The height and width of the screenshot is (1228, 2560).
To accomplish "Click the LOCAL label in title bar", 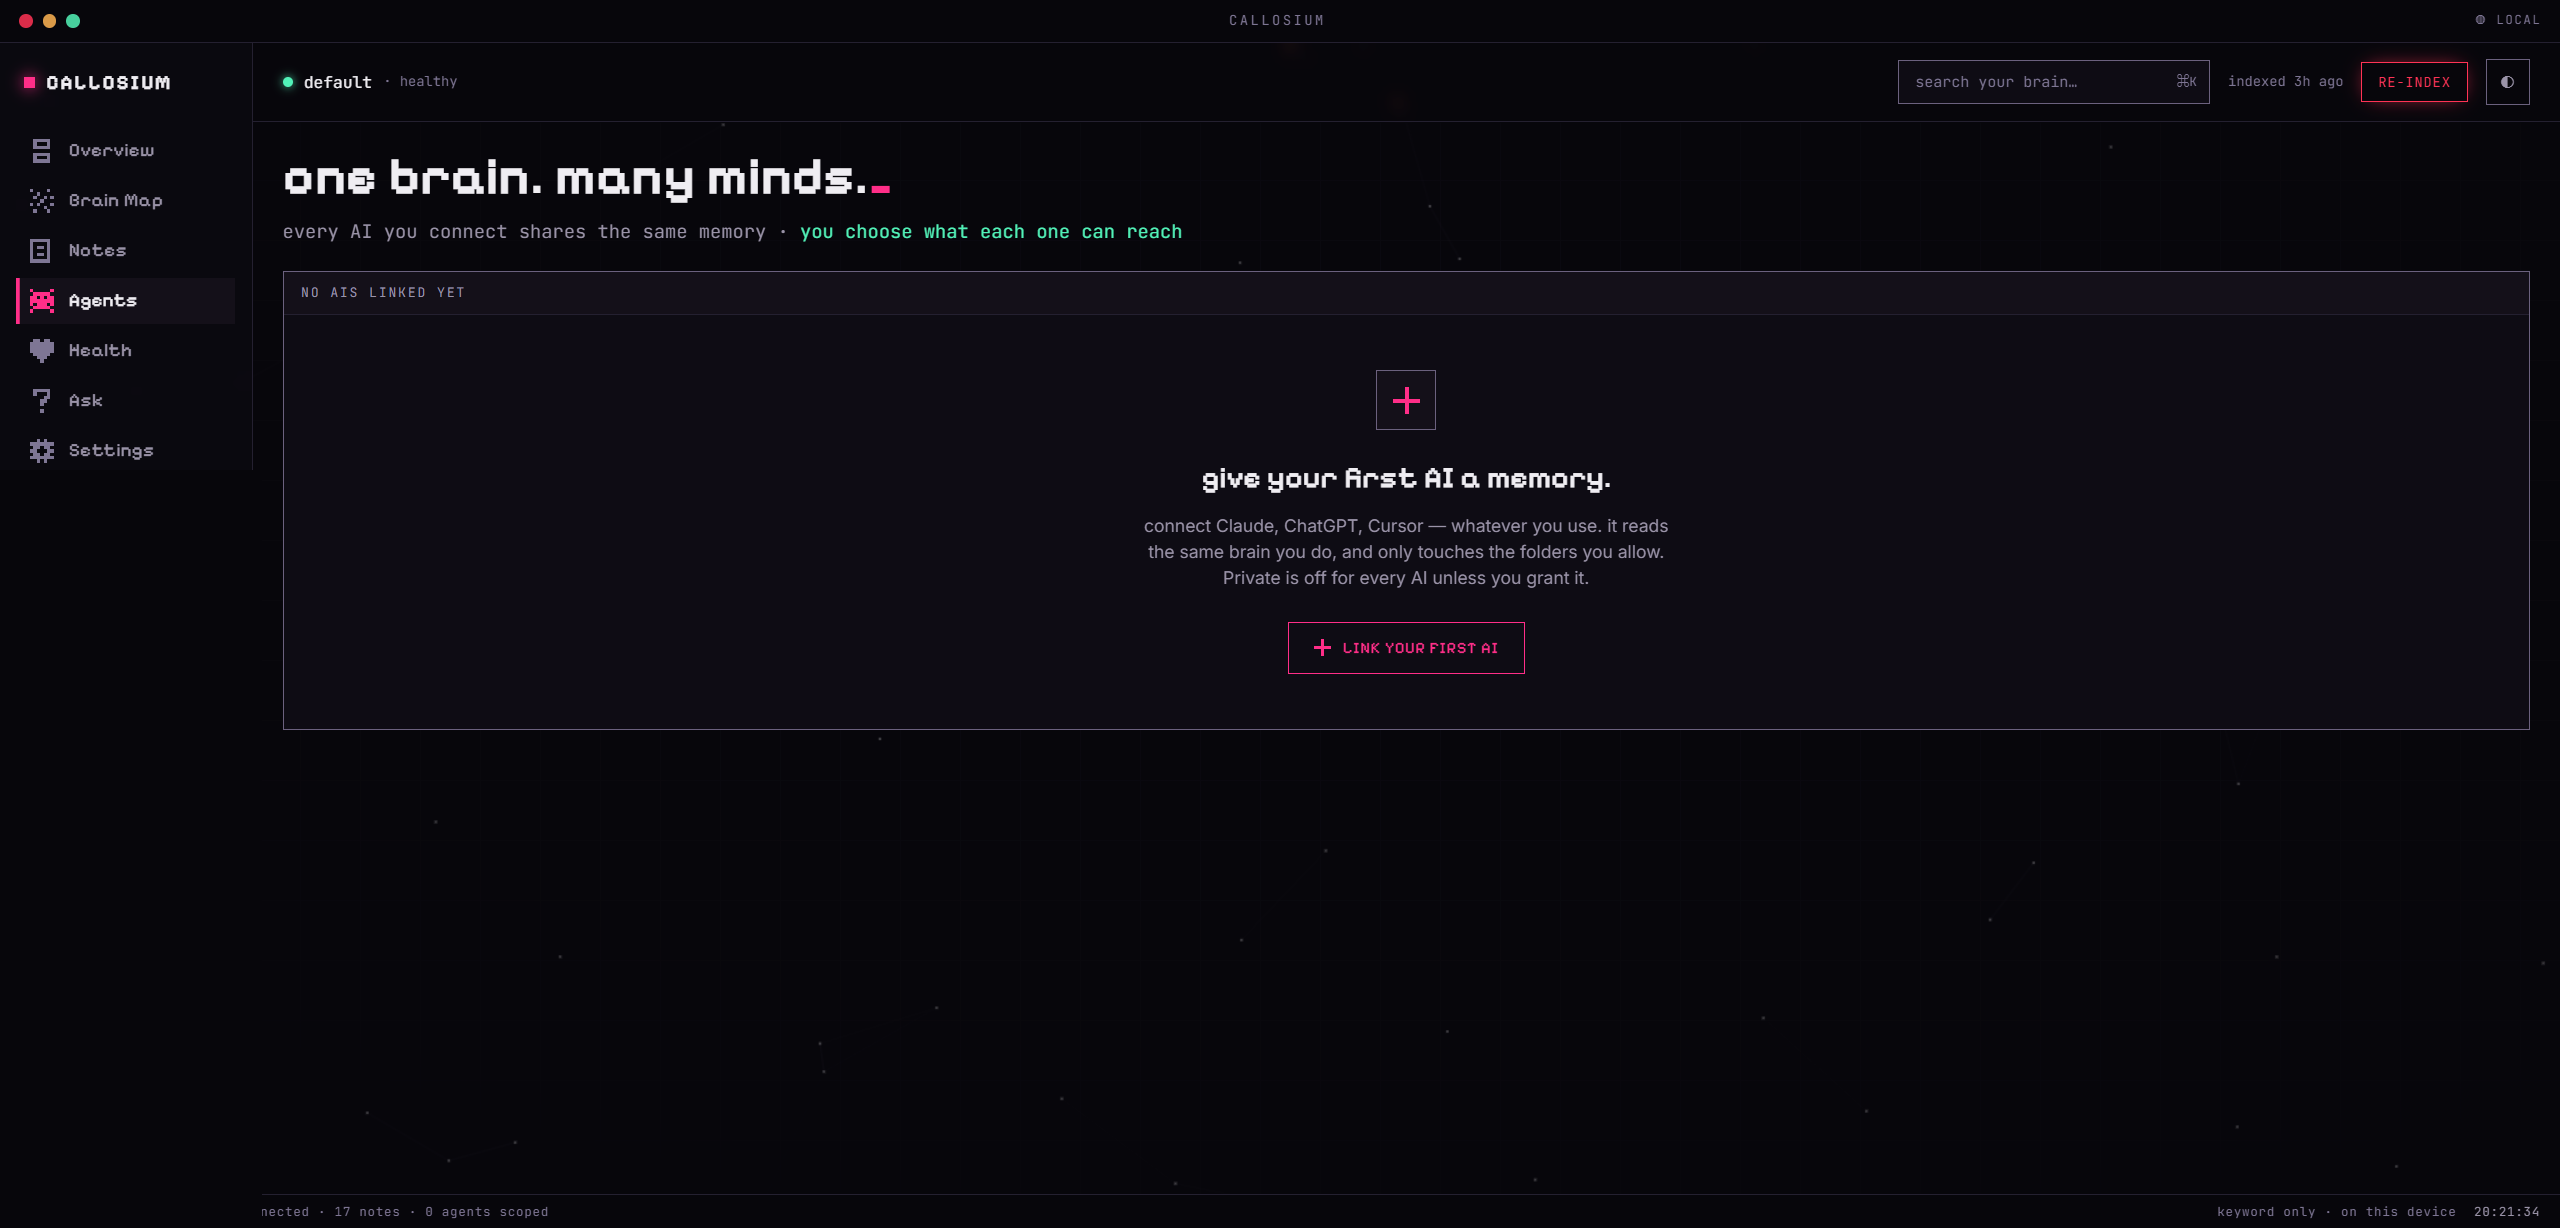I will (2518, 20).
